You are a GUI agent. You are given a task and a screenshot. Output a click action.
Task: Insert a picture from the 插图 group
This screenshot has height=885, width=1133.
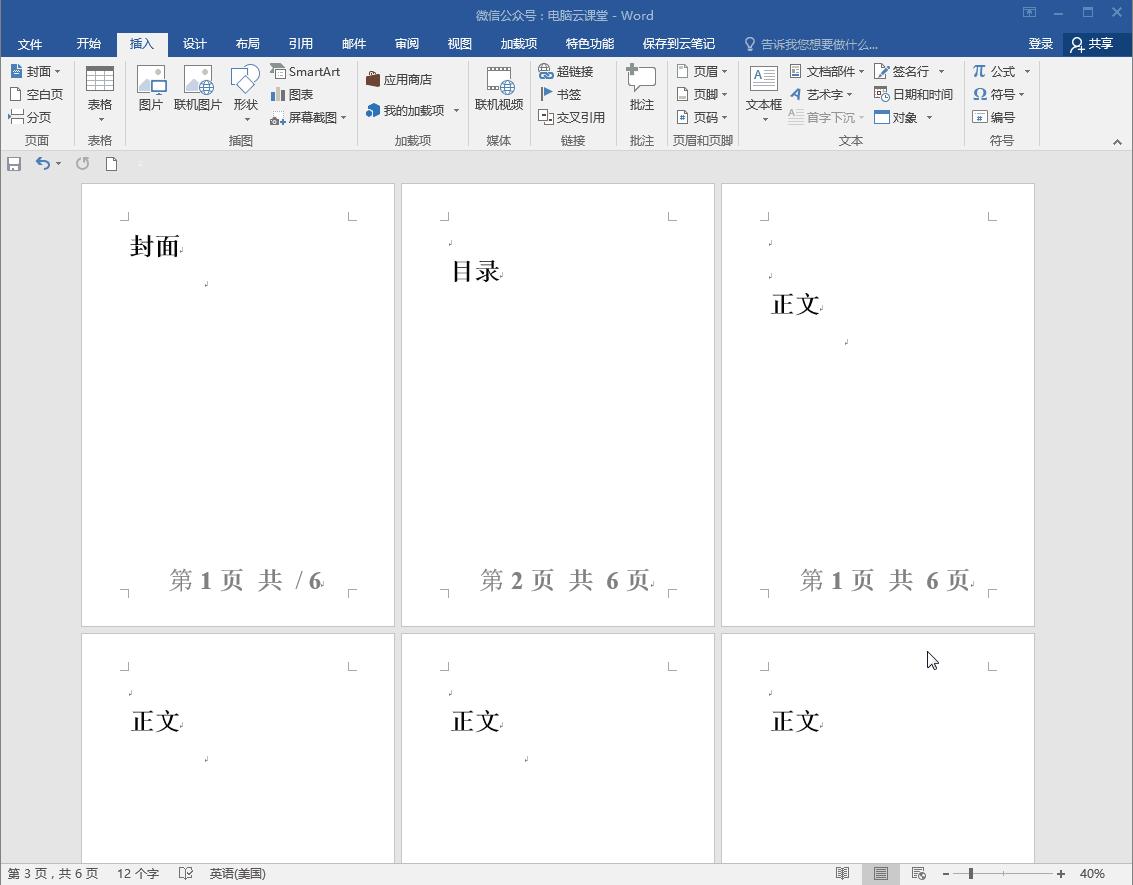[x=151, y=88]
